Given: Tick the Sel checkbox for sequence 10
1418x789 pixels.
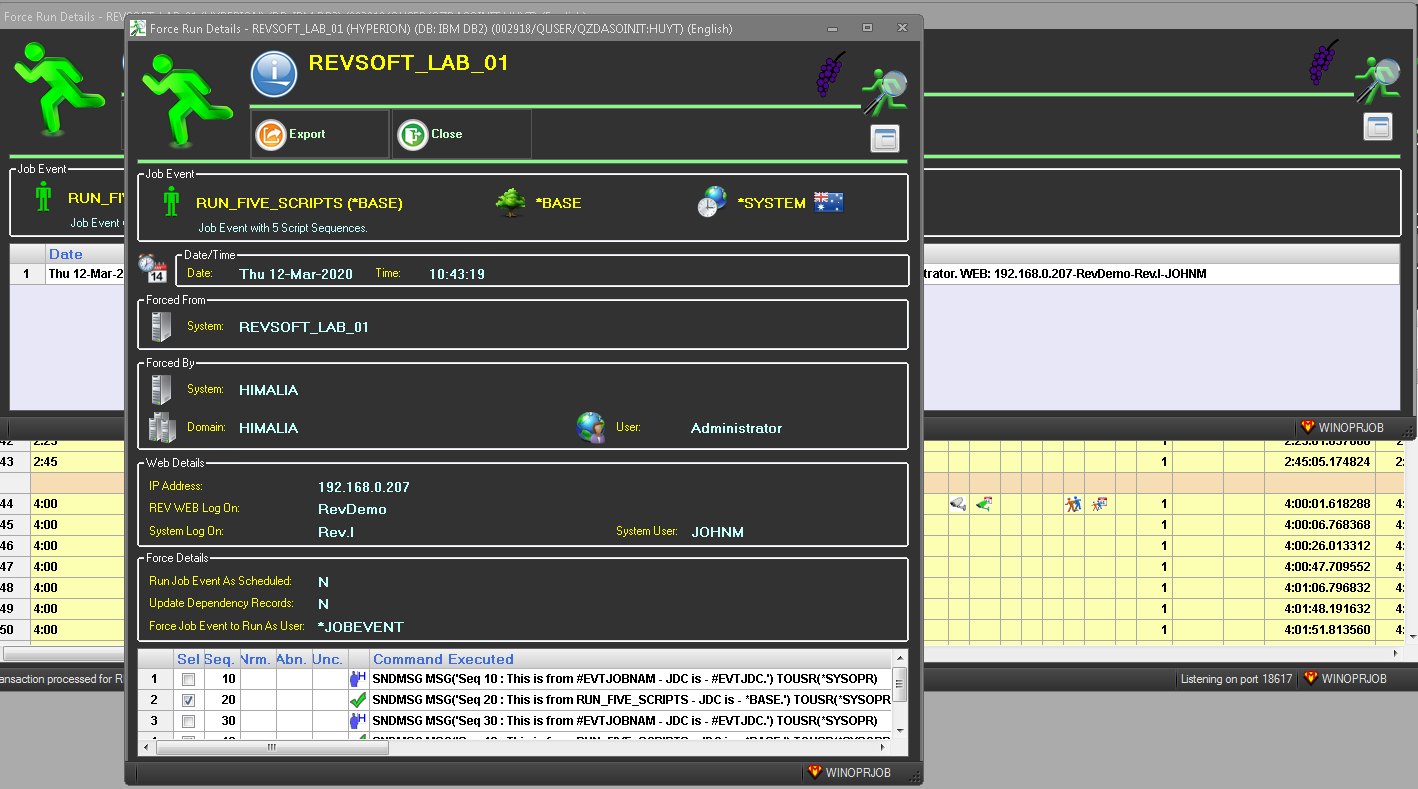Looking at the screenshot, I should [x=188, y=680].
